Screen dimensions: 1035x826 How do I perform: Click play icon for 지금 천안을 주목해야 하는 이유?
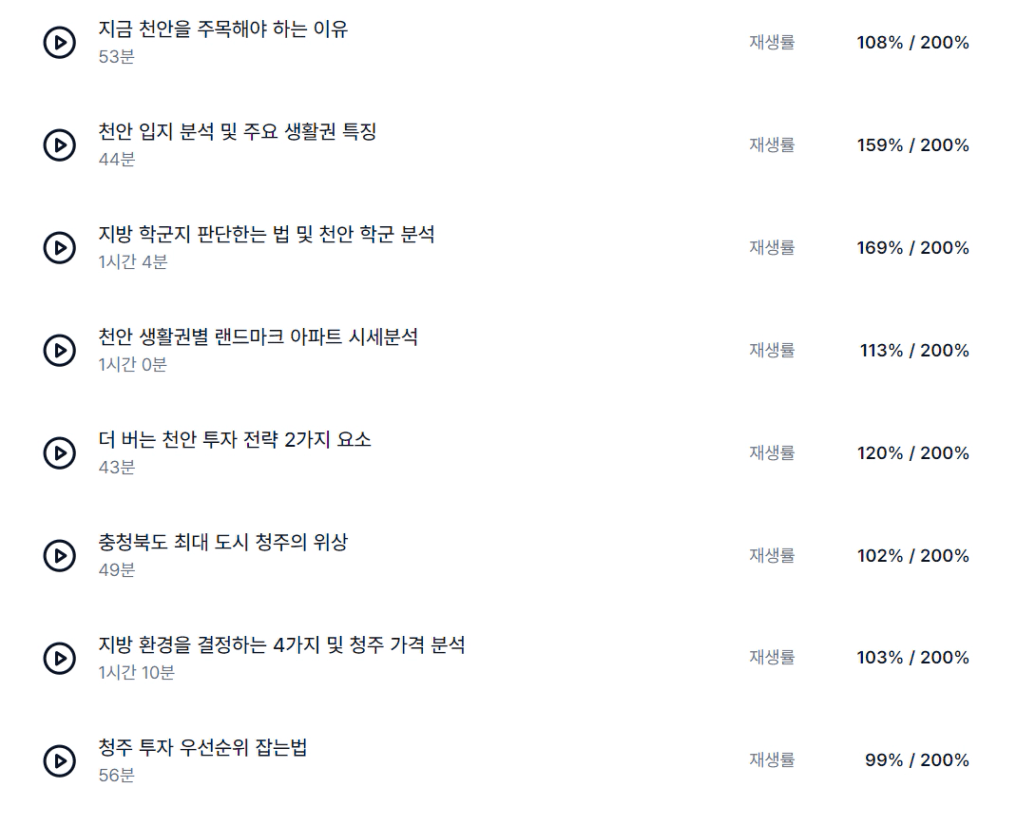click(x=60, y=43)
